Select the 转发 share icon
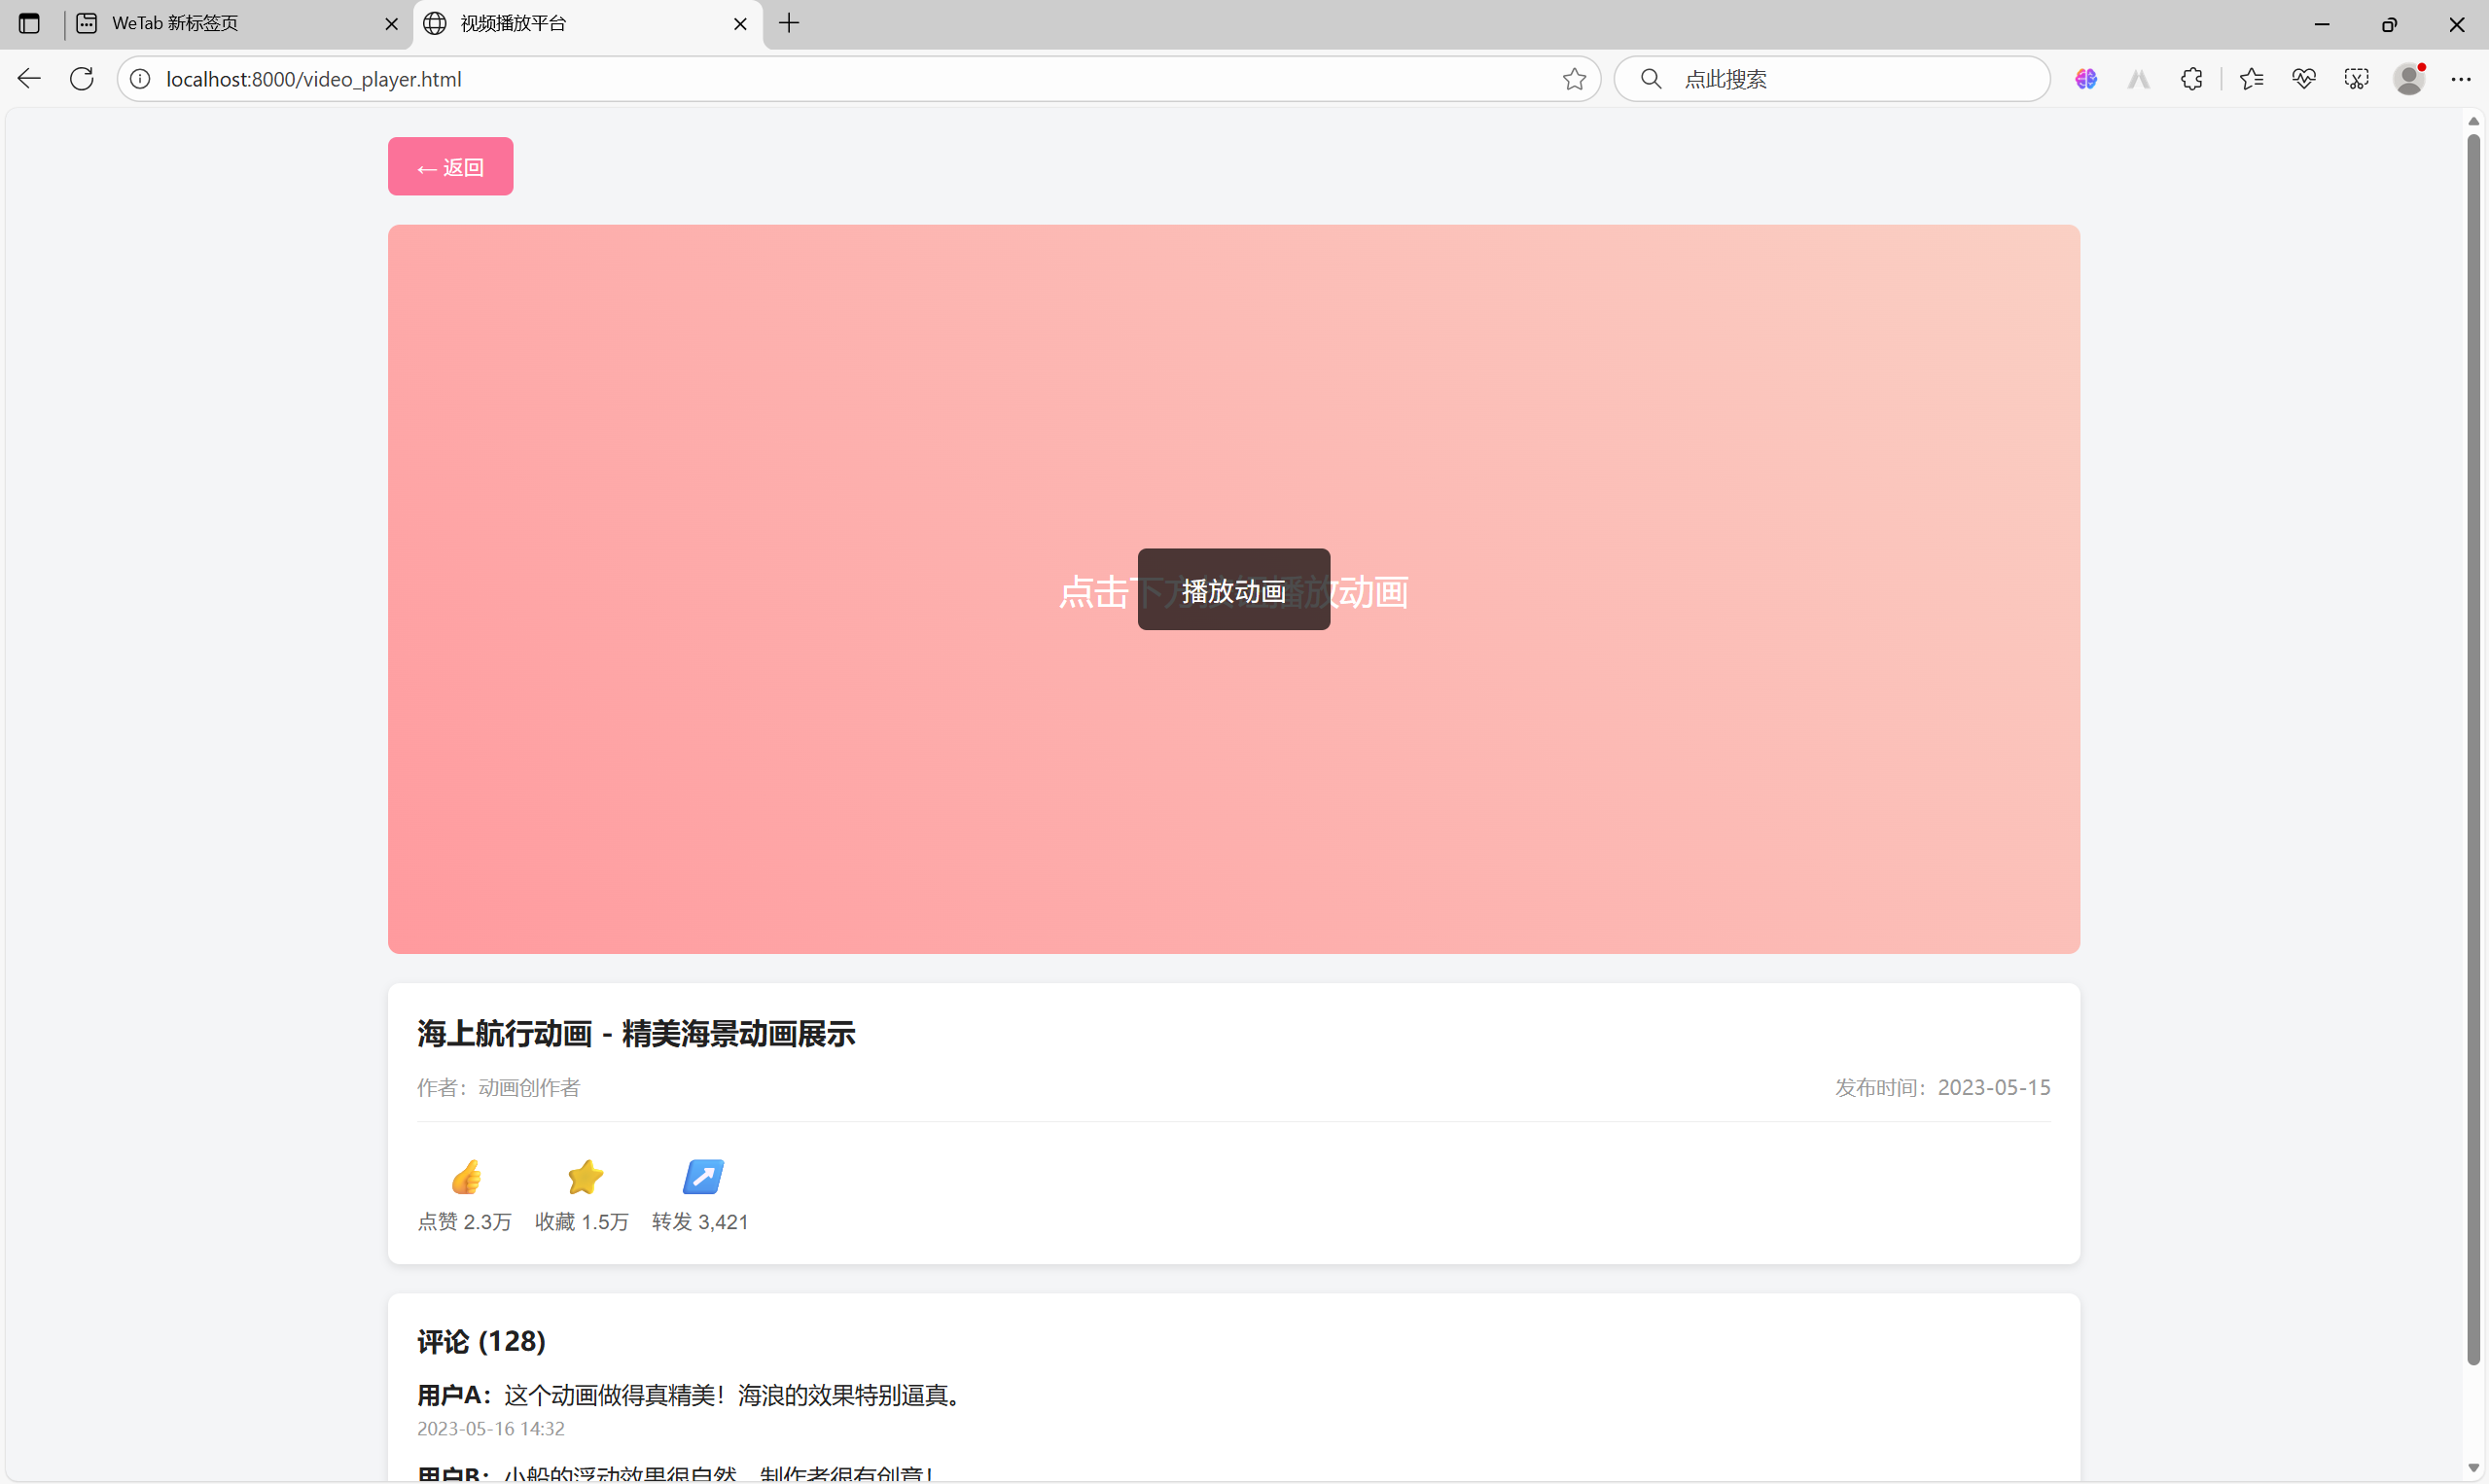Viewport: 2489px width, 1484px height. tap(702, 1178)
